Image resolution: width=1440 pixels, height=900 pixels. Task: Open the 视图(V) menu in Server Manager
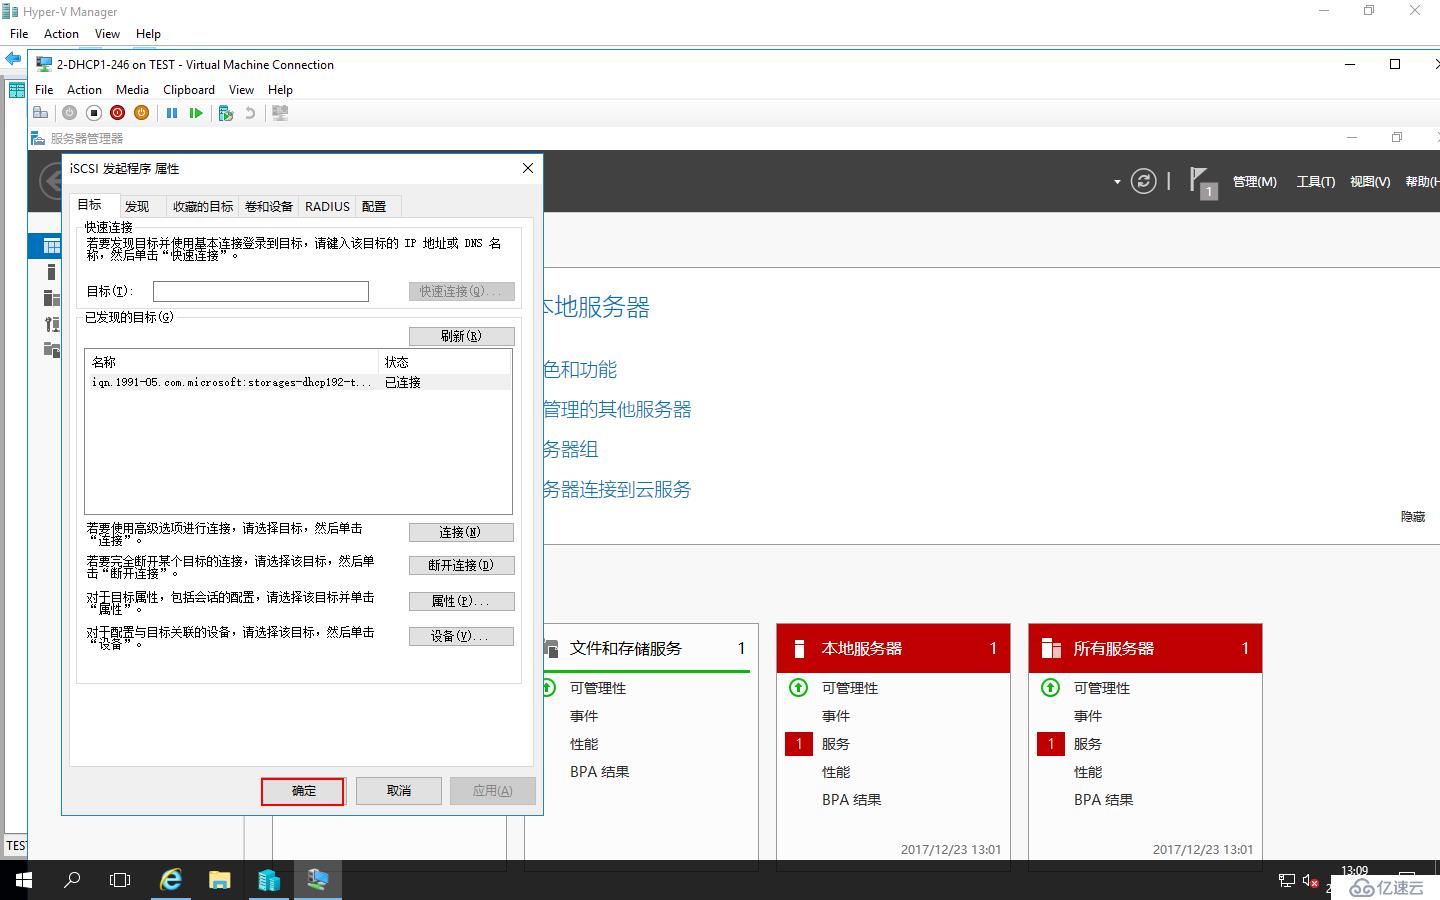pyautogui.click(x=1370, y=182)
